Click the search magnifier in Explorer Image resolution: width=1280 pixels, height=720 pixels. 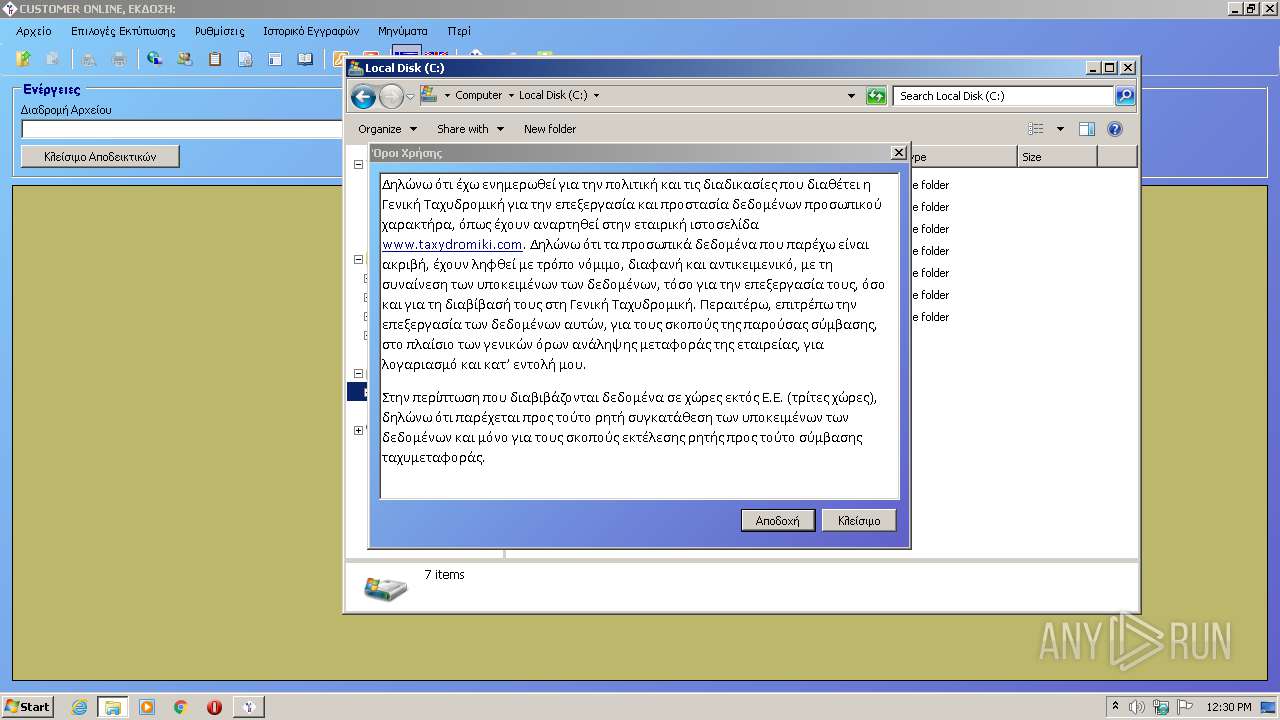tap(1125, 96)
